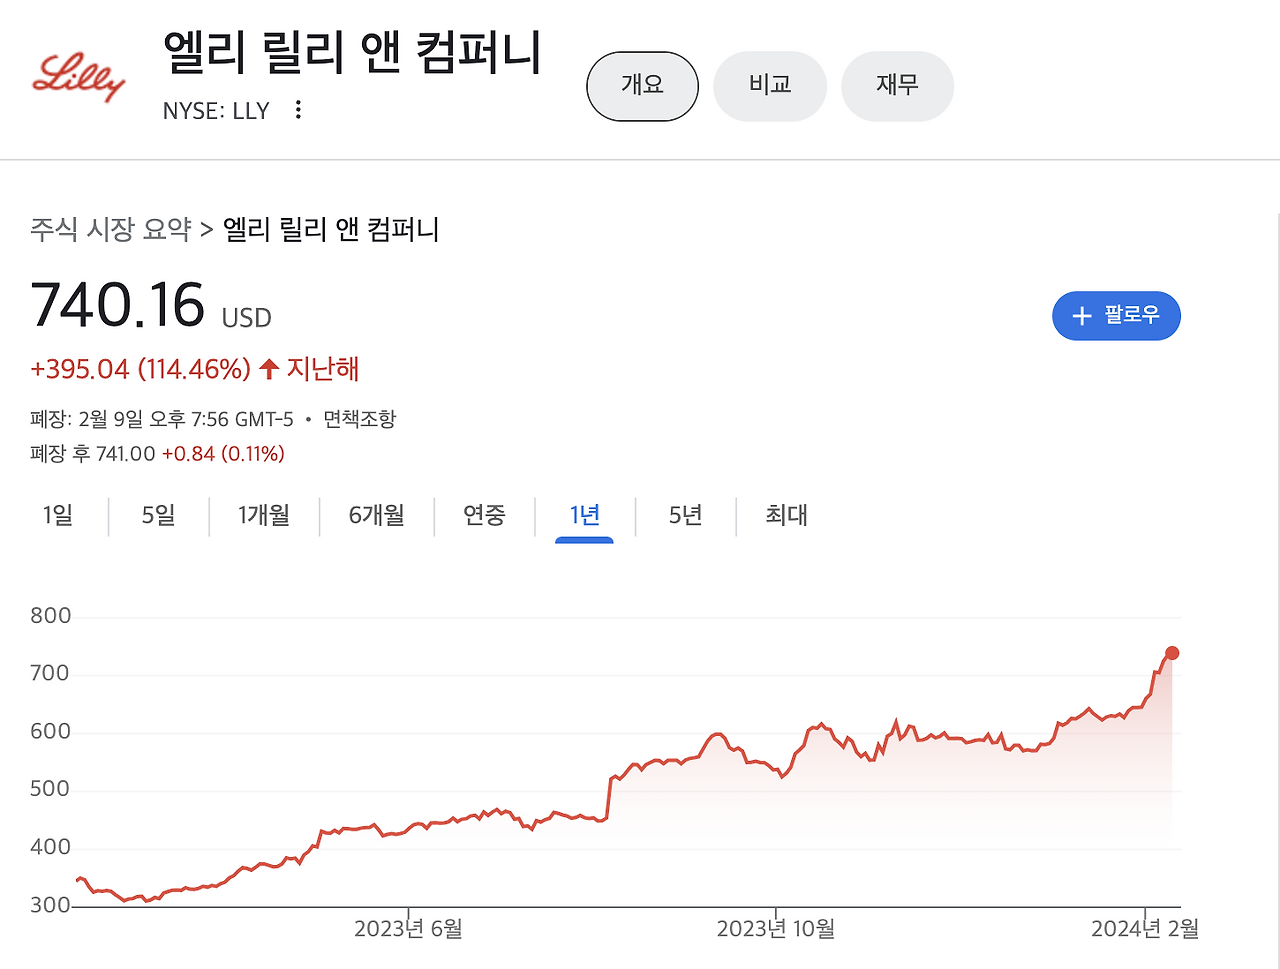The image size is (1280, 969).
Task: Switch to the 비교 tab
Action: (769, 86)
